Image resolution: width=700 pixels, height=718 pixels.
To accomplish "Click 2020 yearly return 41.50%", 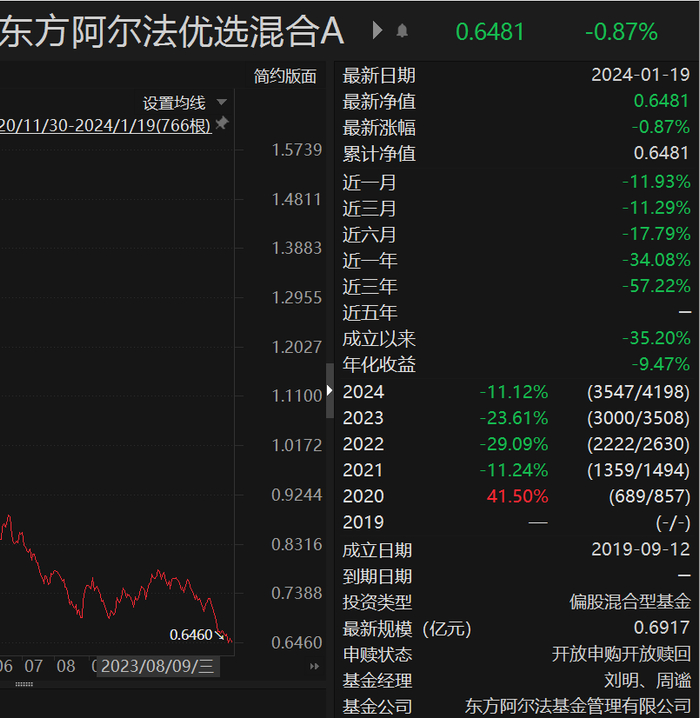I will pos(517,496).
